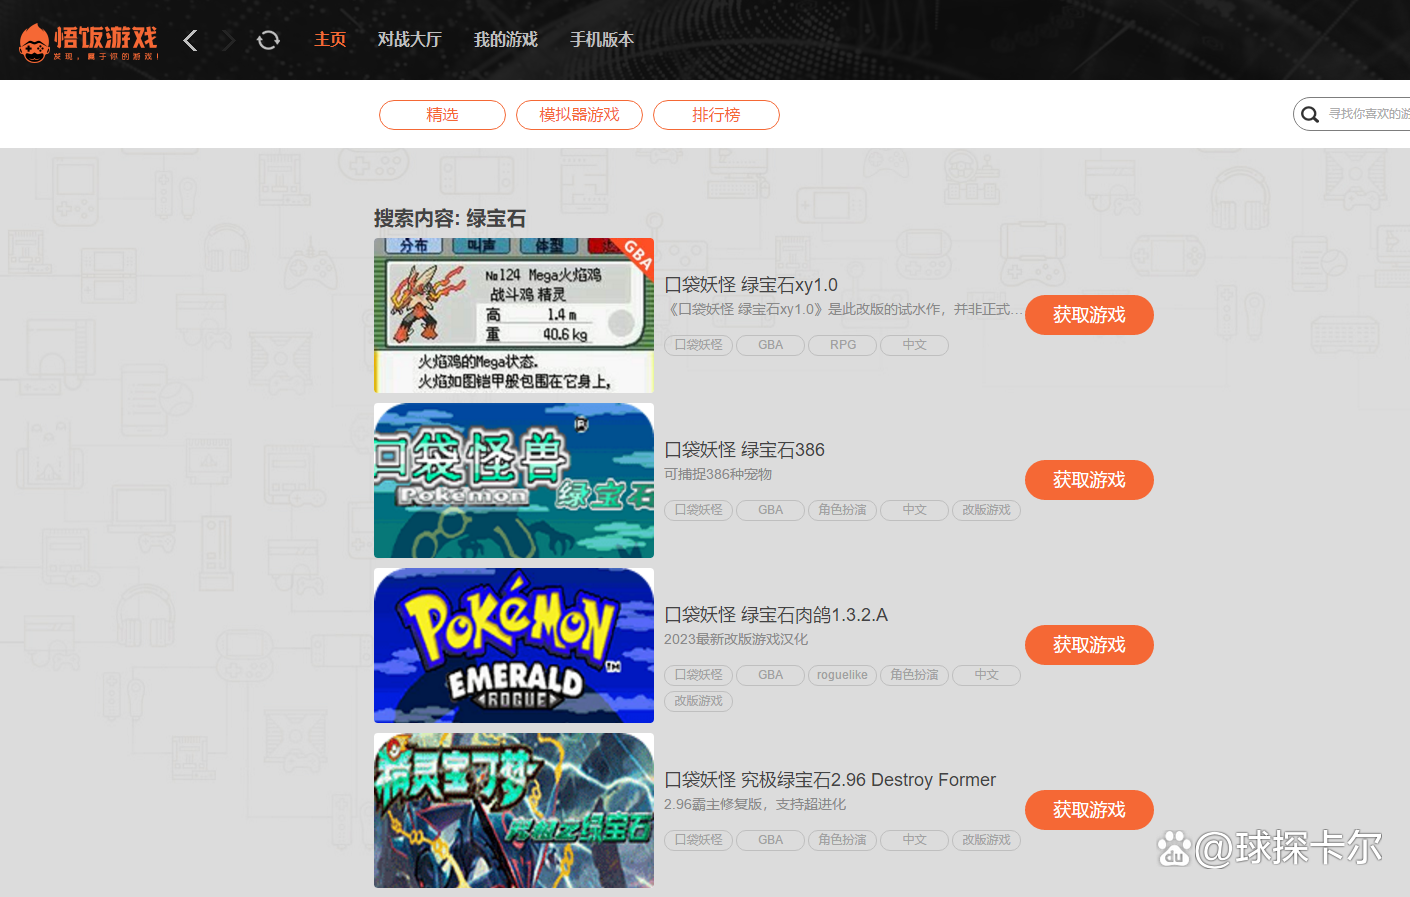
Task: Open the Mega火焰鸡 game thumbnail
Action: pos(513,315)
